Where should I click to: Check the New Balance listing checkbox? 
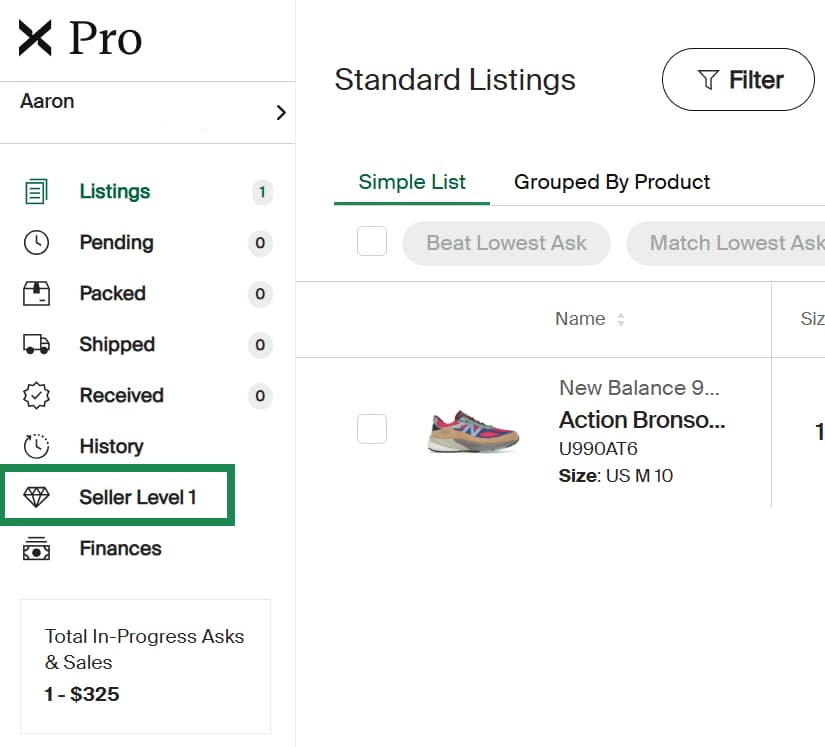[372, 429]
